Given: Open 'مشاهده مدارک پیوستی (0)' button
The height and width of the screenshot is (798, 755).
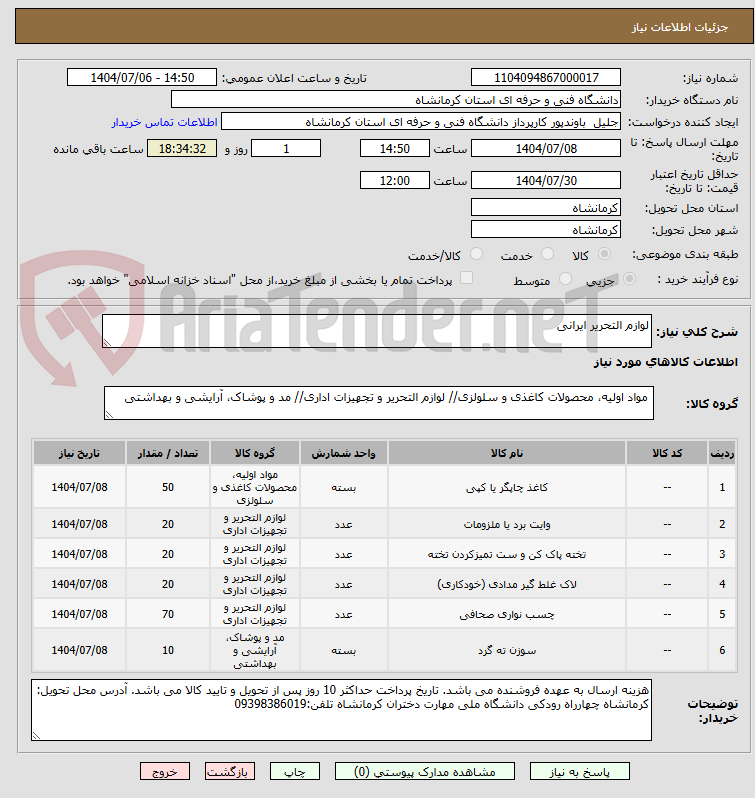Looking at the screenshot, I should [x=425, y=772].
